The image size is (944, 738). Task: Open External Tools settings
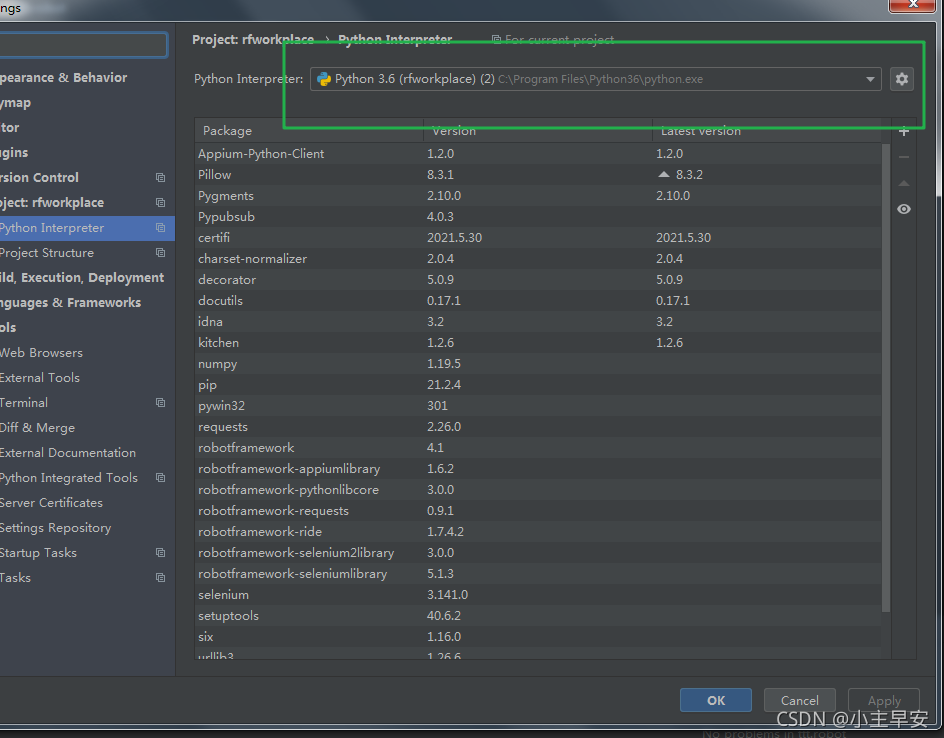tap(40, 377)
